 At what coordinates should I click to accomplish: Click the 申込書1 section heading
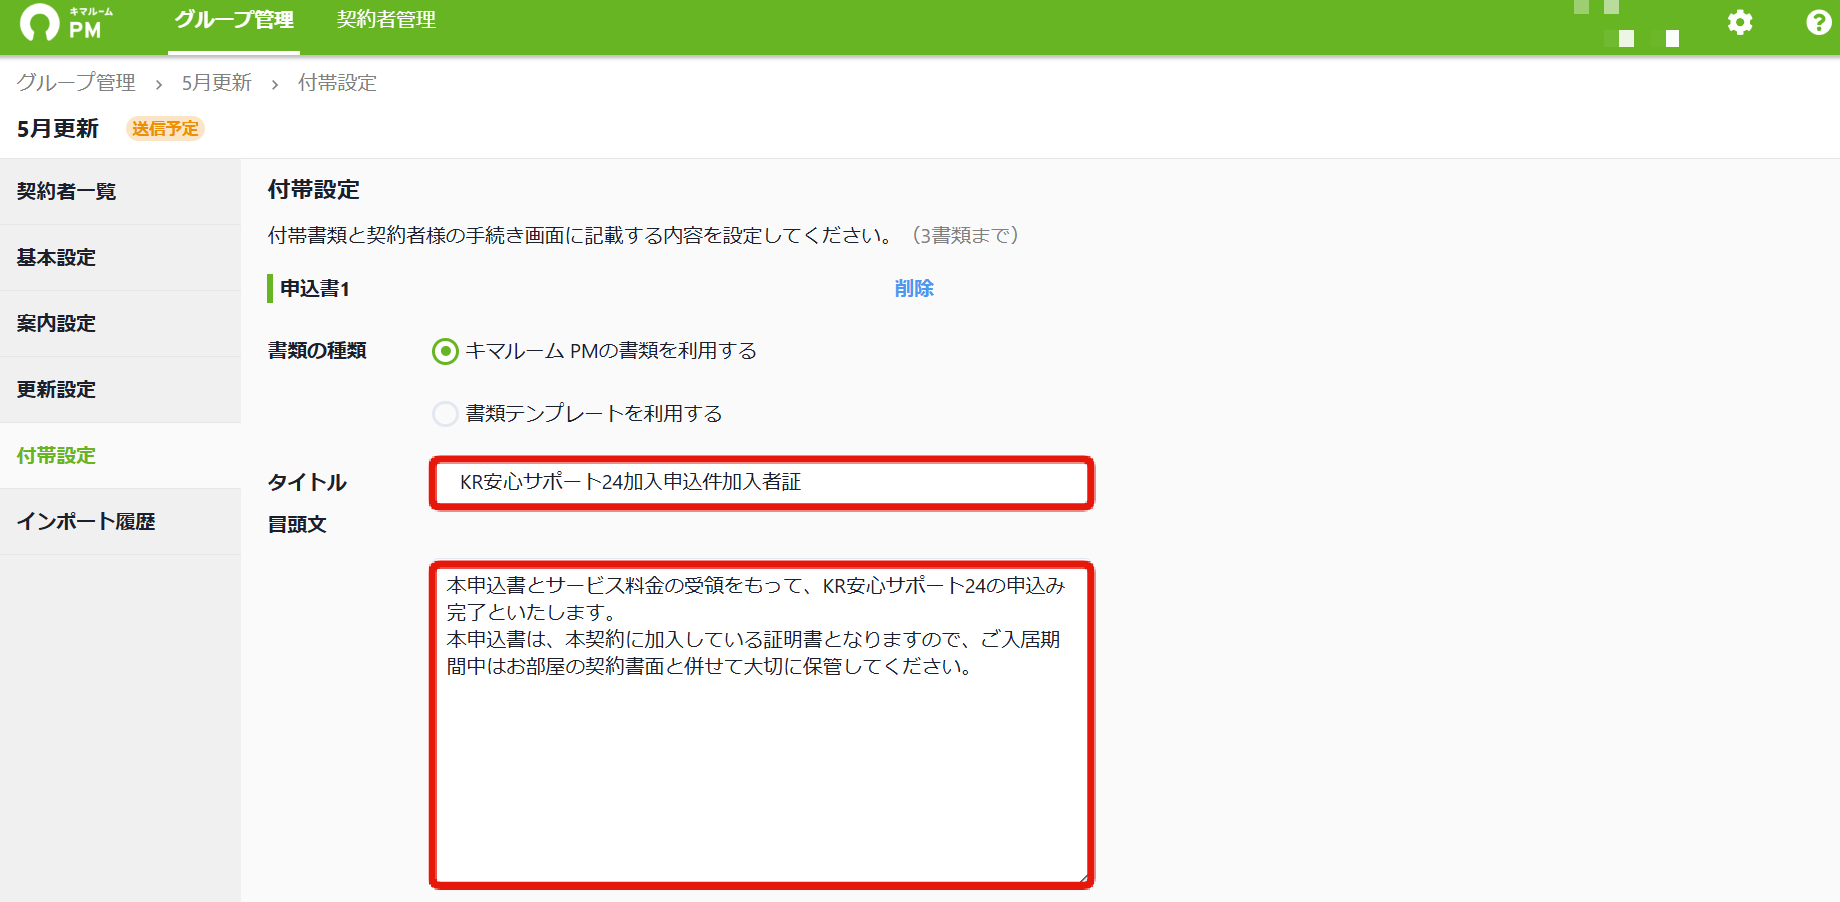315,288
